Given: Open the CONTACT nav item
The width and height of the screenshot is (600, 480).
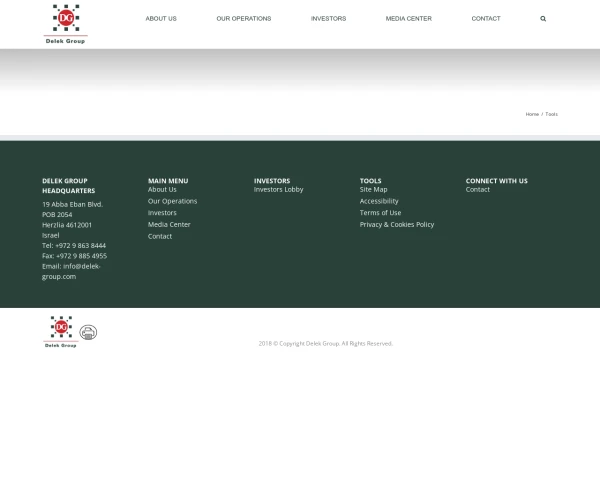Looking at the screenshot, I should (x=486, y=19).
